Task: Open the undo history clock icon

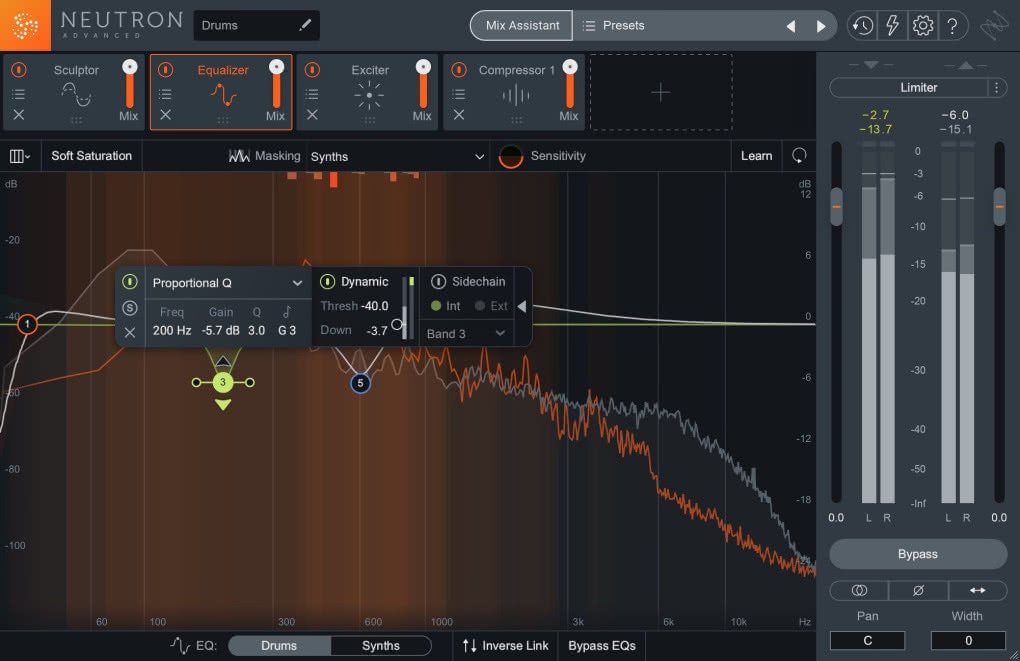Action: pos(863,26)
